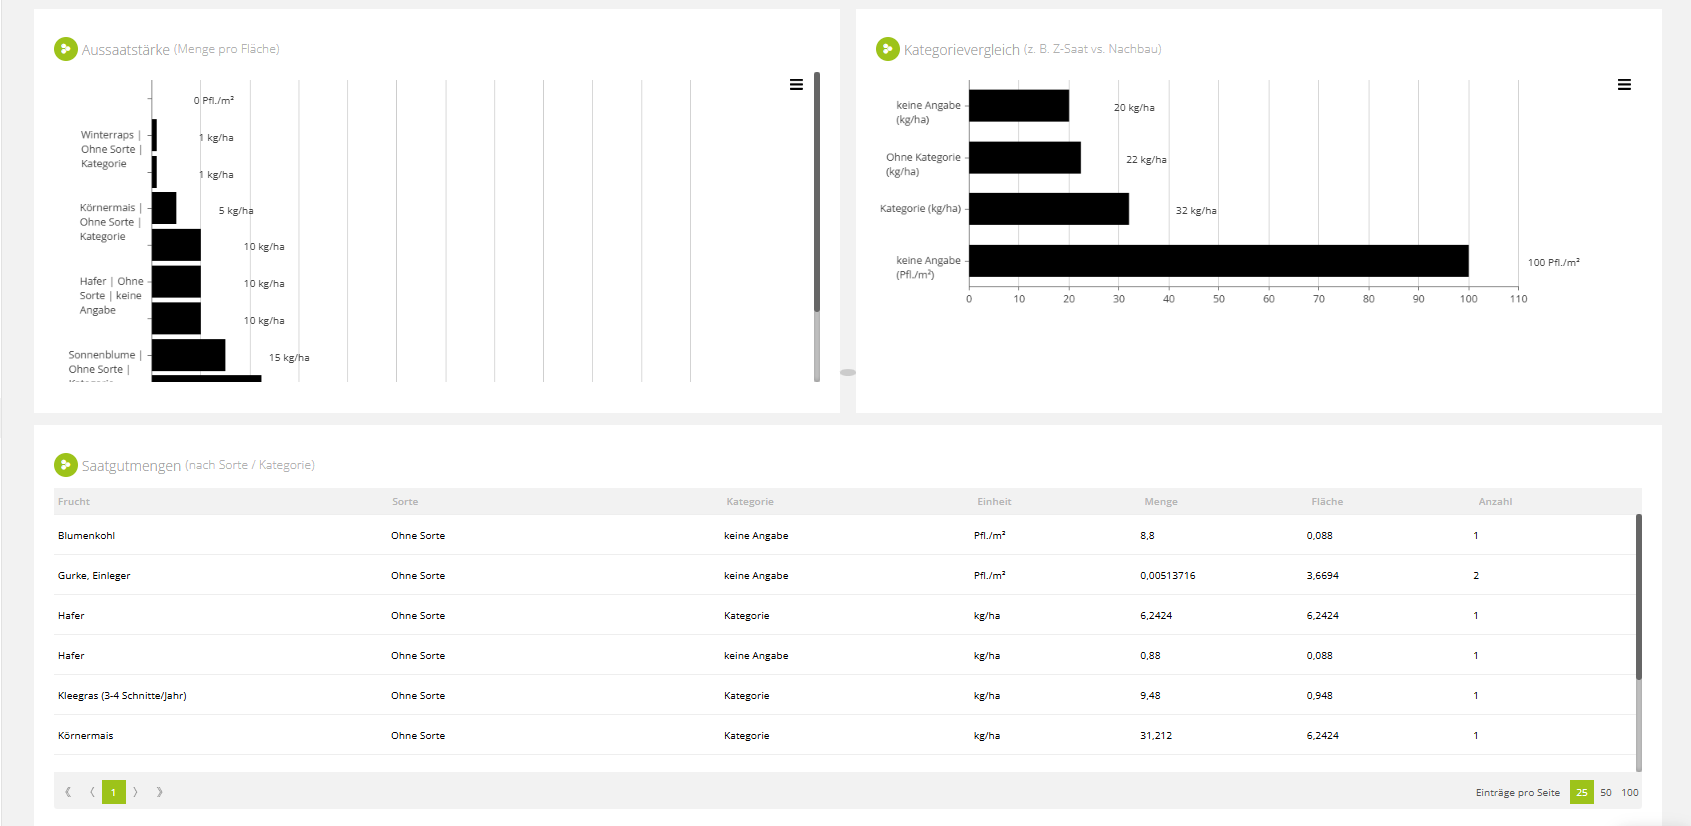Go to the previous page arrow
1691x826 pixels.
92,792
